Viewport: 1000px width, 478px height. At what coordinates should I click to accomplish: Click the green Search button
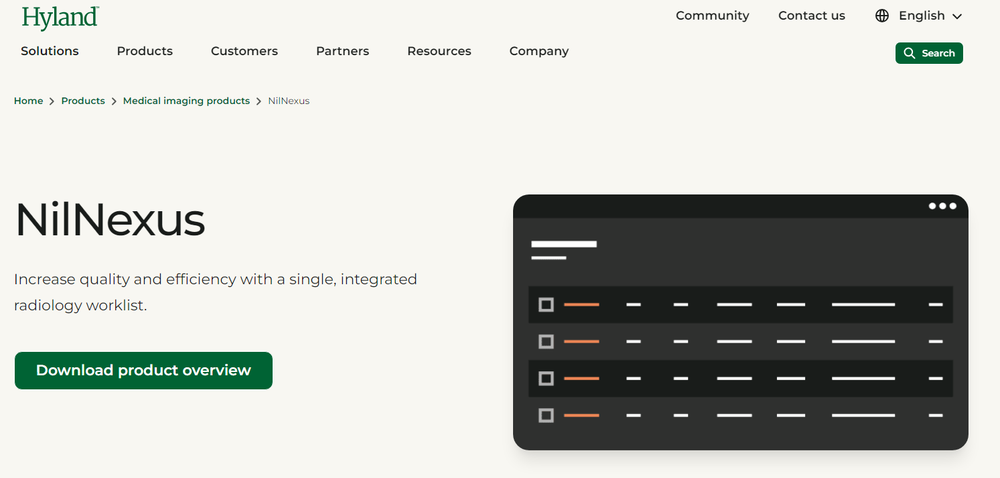[x=929, y=53]
